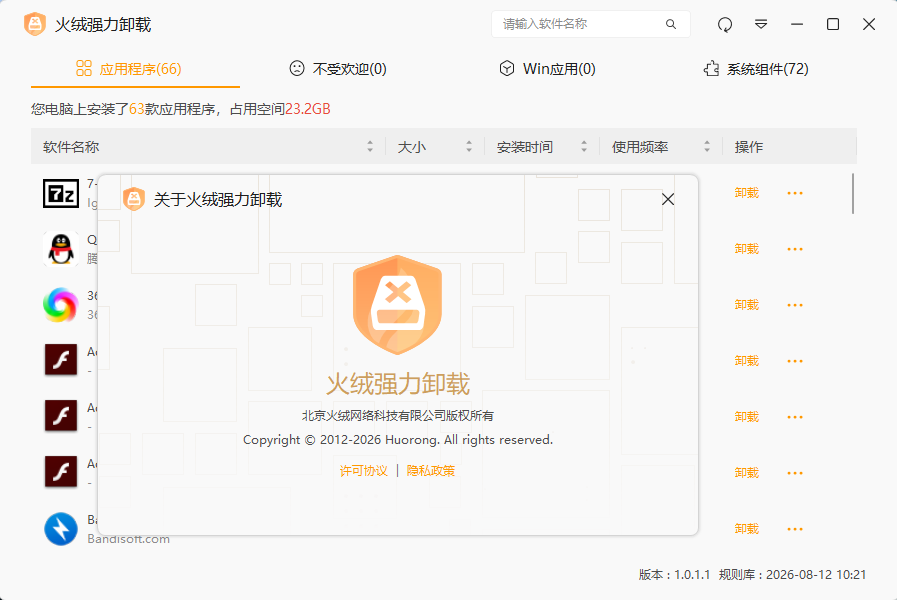The height and width of the screenshot is (600, 897).
Task: Sort by 大小 column arrows
Action: 469,146
